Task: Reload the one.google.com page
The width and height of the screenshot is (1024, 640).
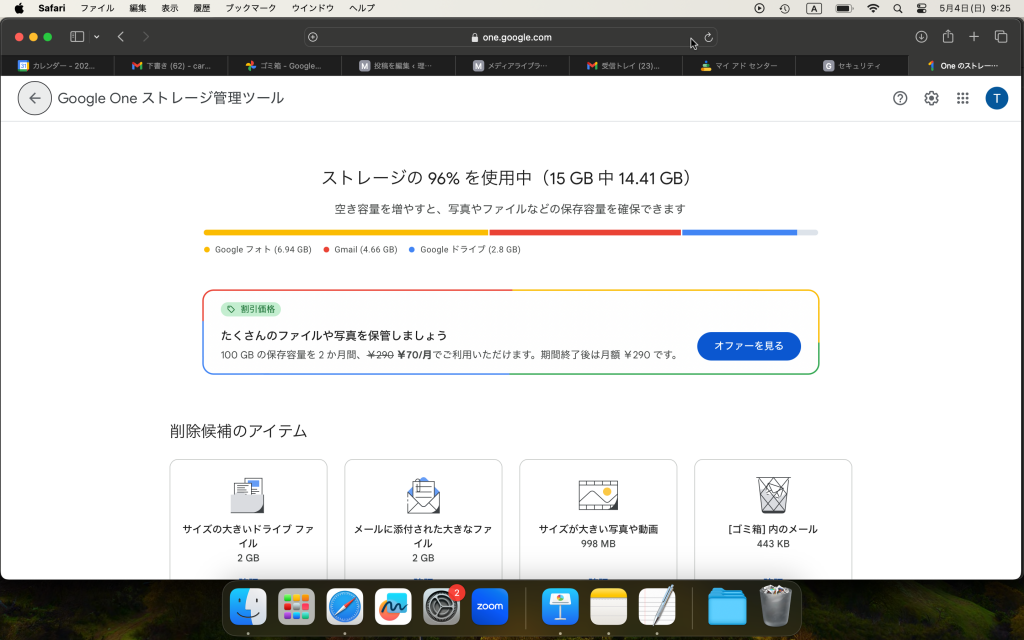Action: (x=708, y=37)
